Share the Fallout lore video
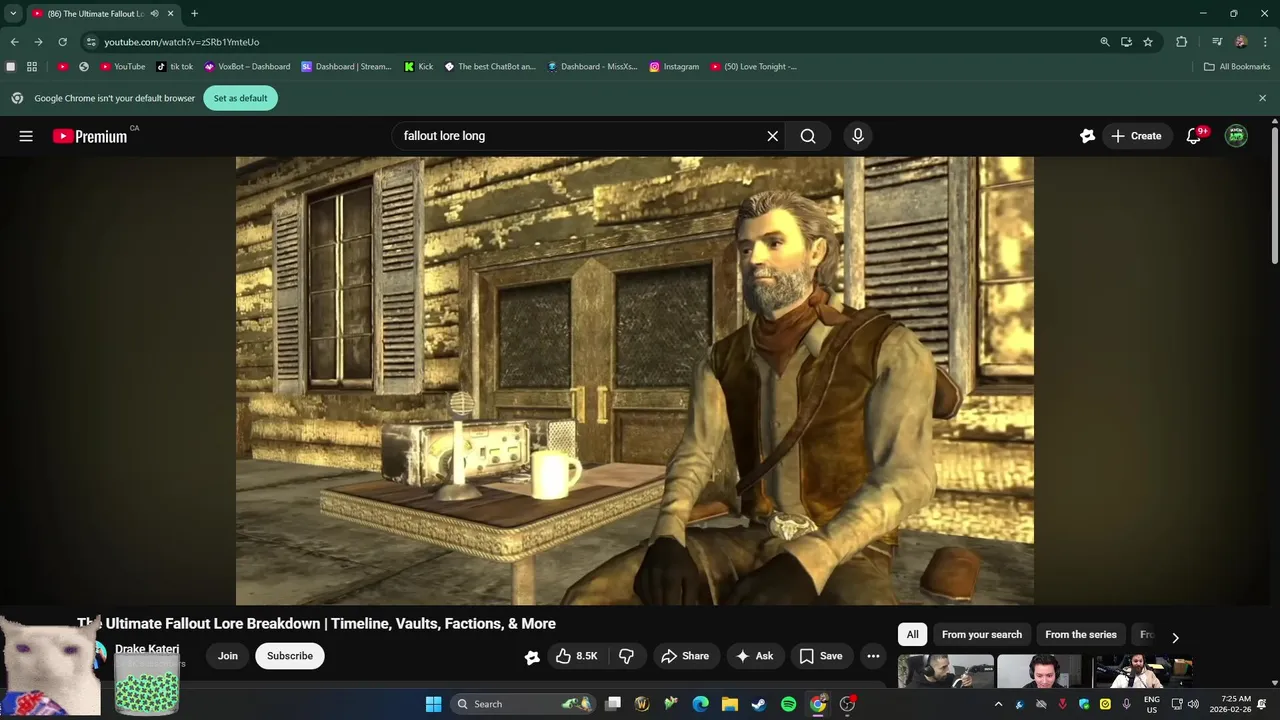The height and width of the screenshot is (720, 1280). tap(686, 656)
